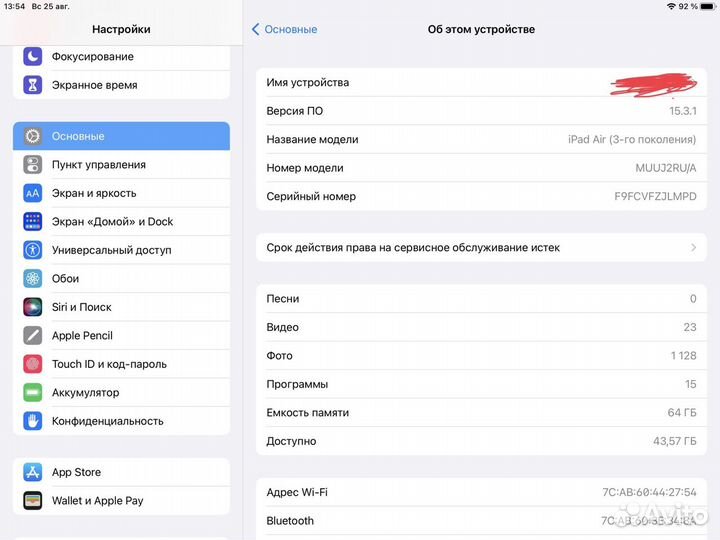This screenshot has height=540, width=720.
Task: Tap the Apple Pencil icon
Action: tap(33, 336)
